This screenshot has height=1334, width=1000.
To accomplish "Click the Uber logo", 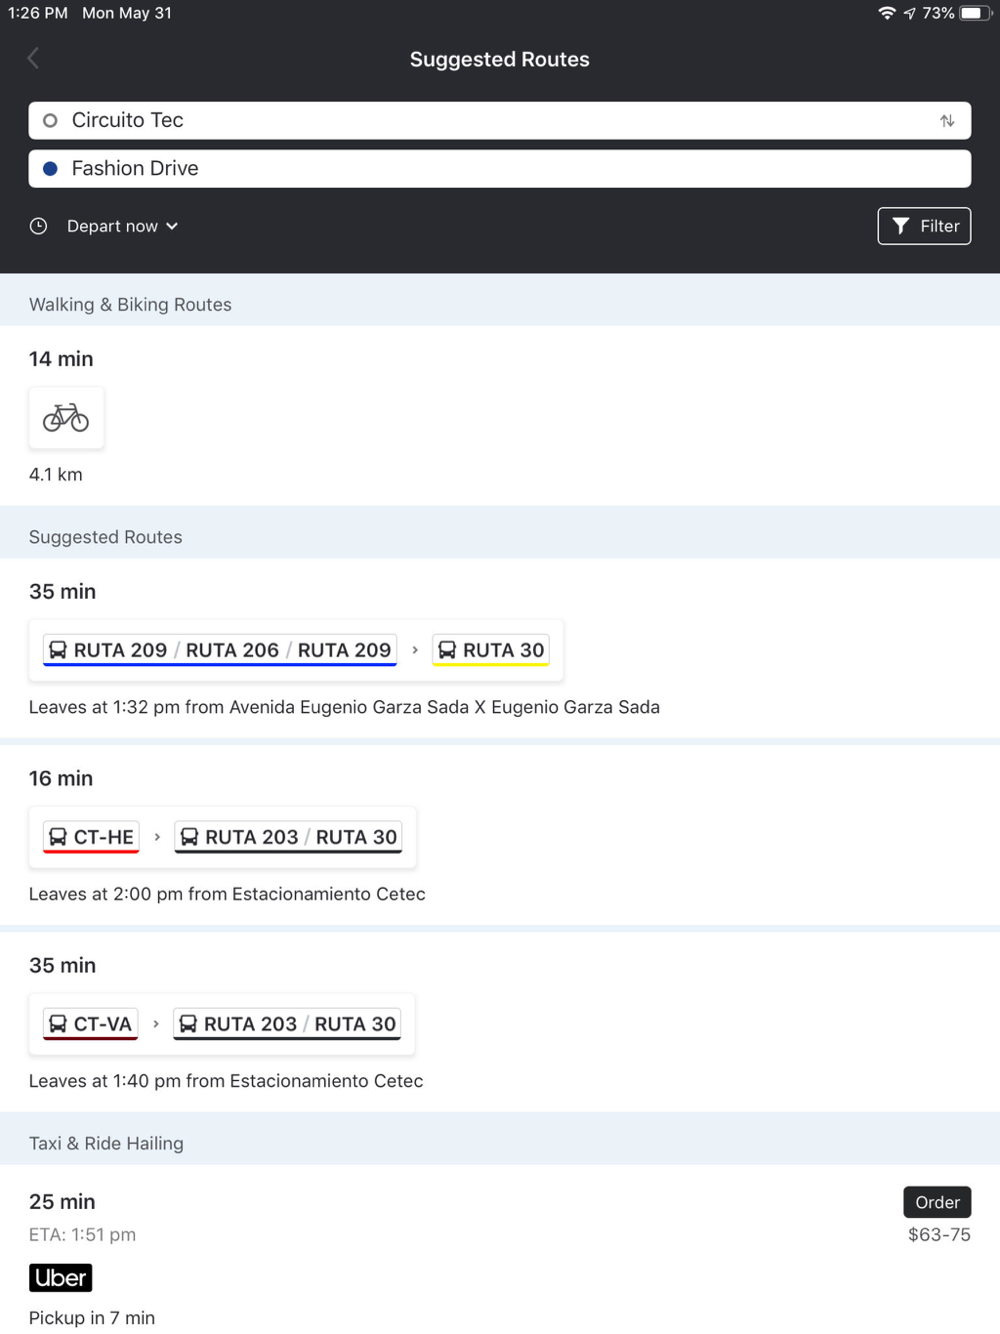I will pyautogui.click(x=61, y=1278).
